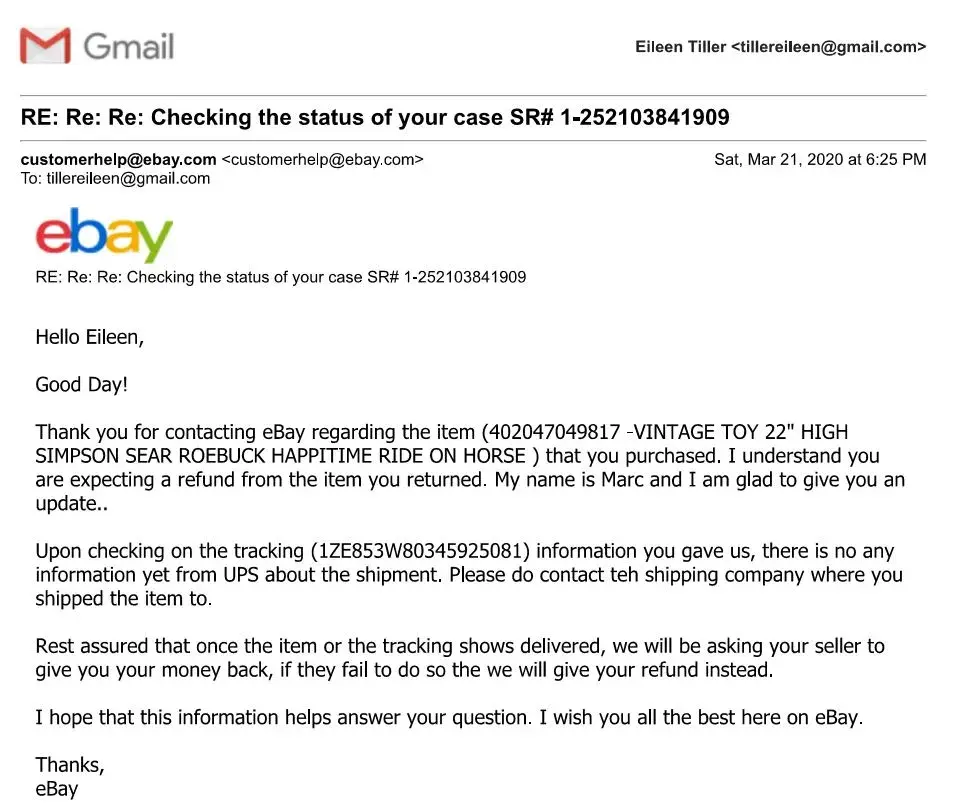Click the Gmail envelope logo icon

(45, 46)
